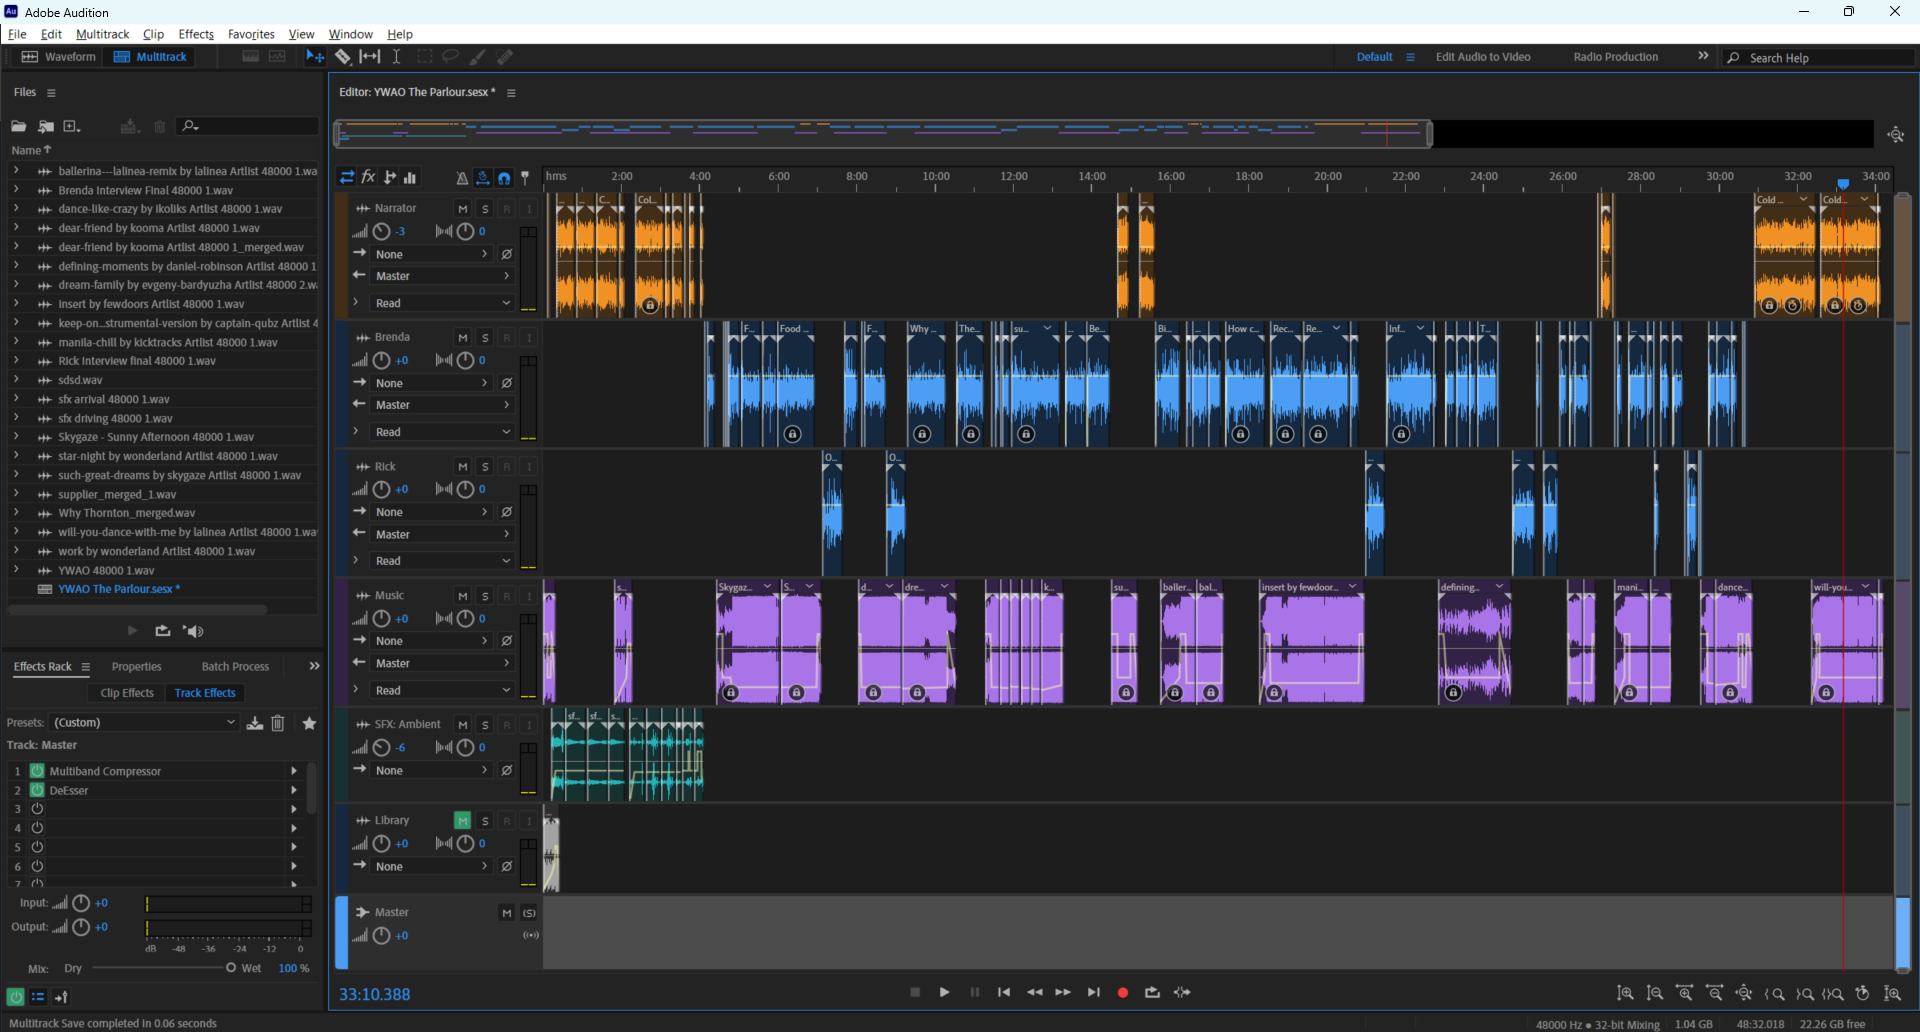Viewport: 1920px width, 1032px height.
Task: Expand the Rick Interview final file
Action: click(x=16, y=361)
